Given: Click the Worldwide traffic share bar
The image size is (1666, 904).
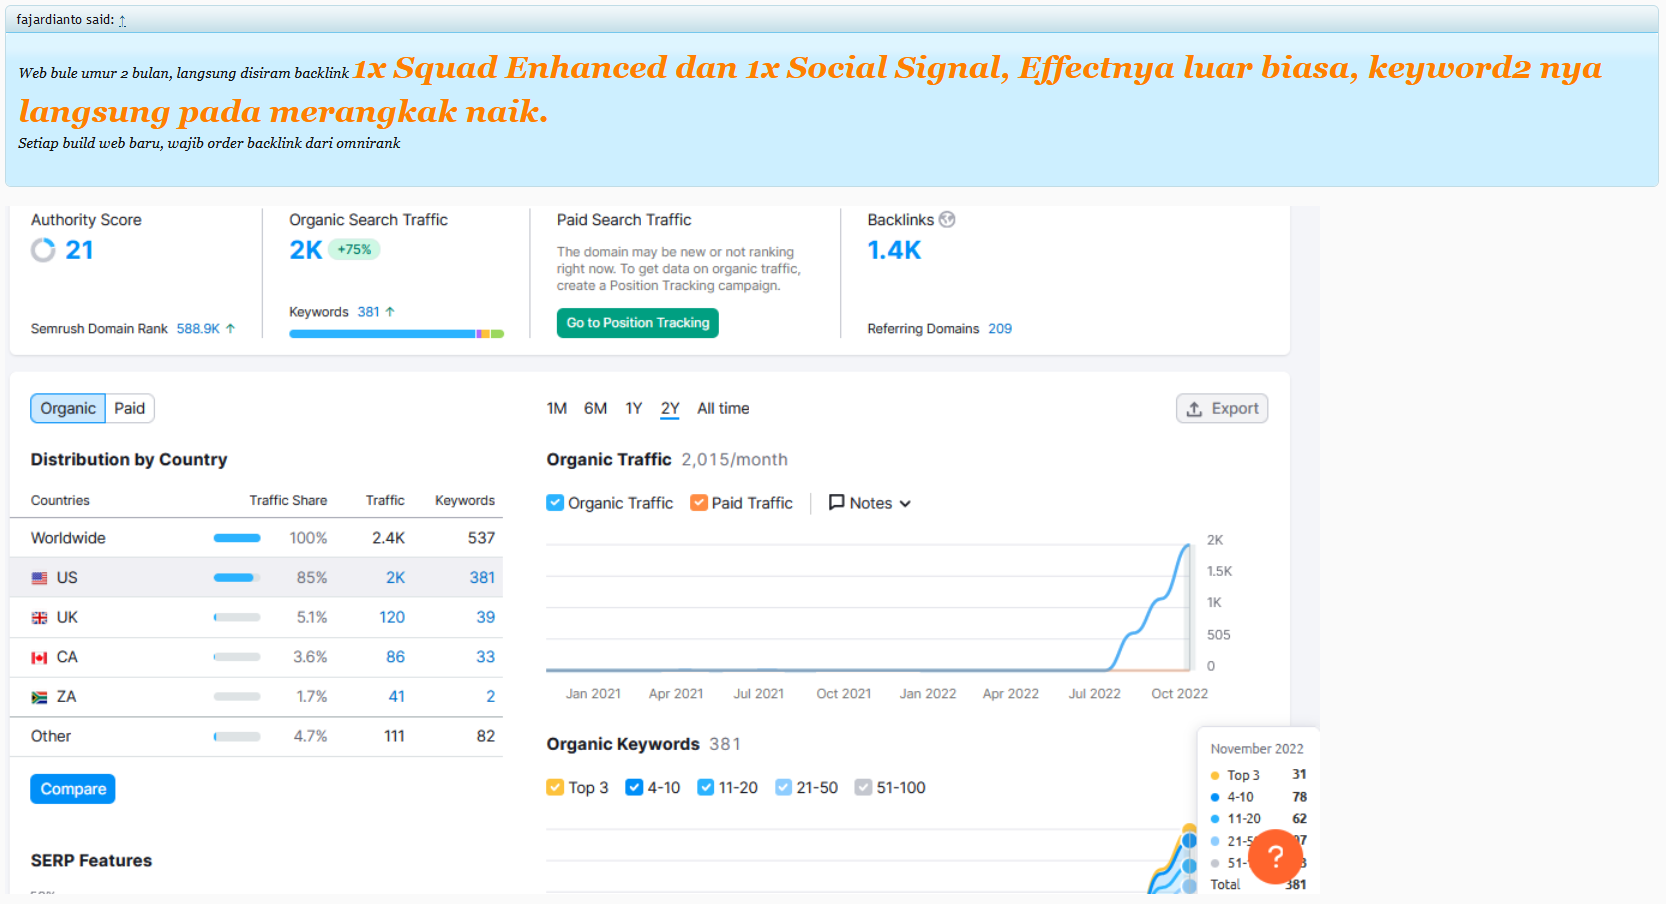Looking at the screenshot, I should pyautogui.click(x=237, y=538).
